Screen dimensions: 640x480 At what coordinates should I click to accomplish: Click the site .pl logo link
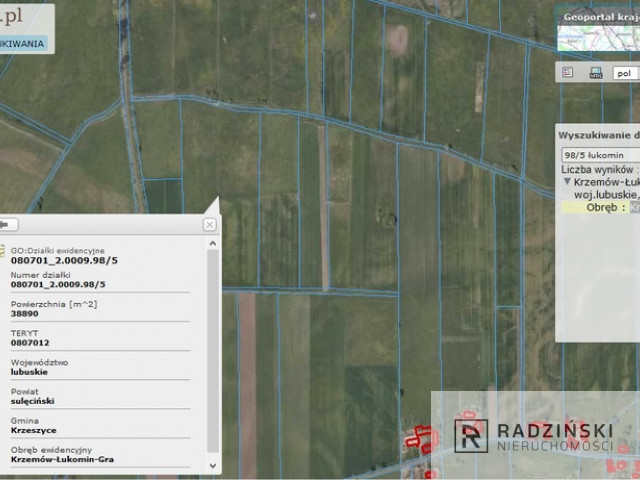[11, 16]
